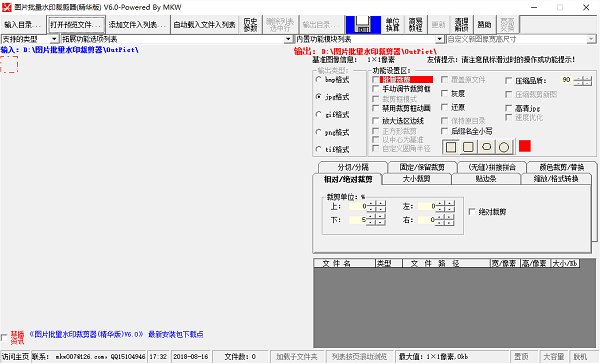Click the 上 crop value input field
600x364 pixels.
click(358, 207)
